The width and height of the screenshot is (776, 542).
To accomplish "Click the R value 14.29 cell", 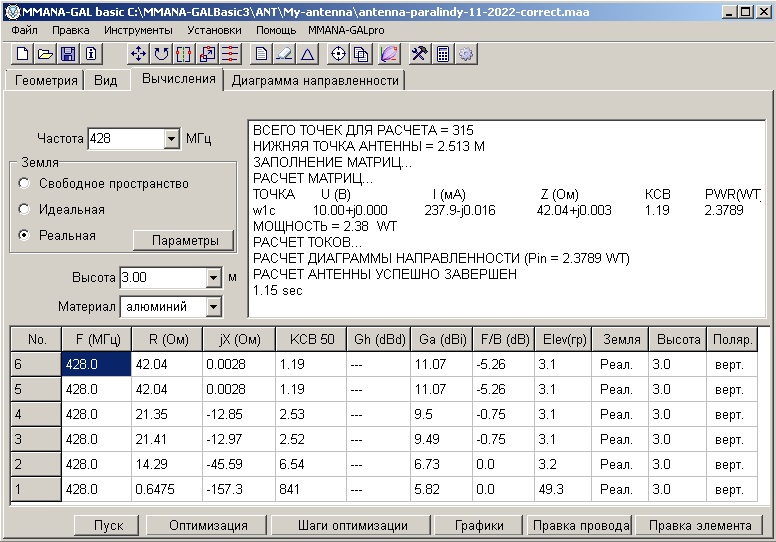I will 167,464.
